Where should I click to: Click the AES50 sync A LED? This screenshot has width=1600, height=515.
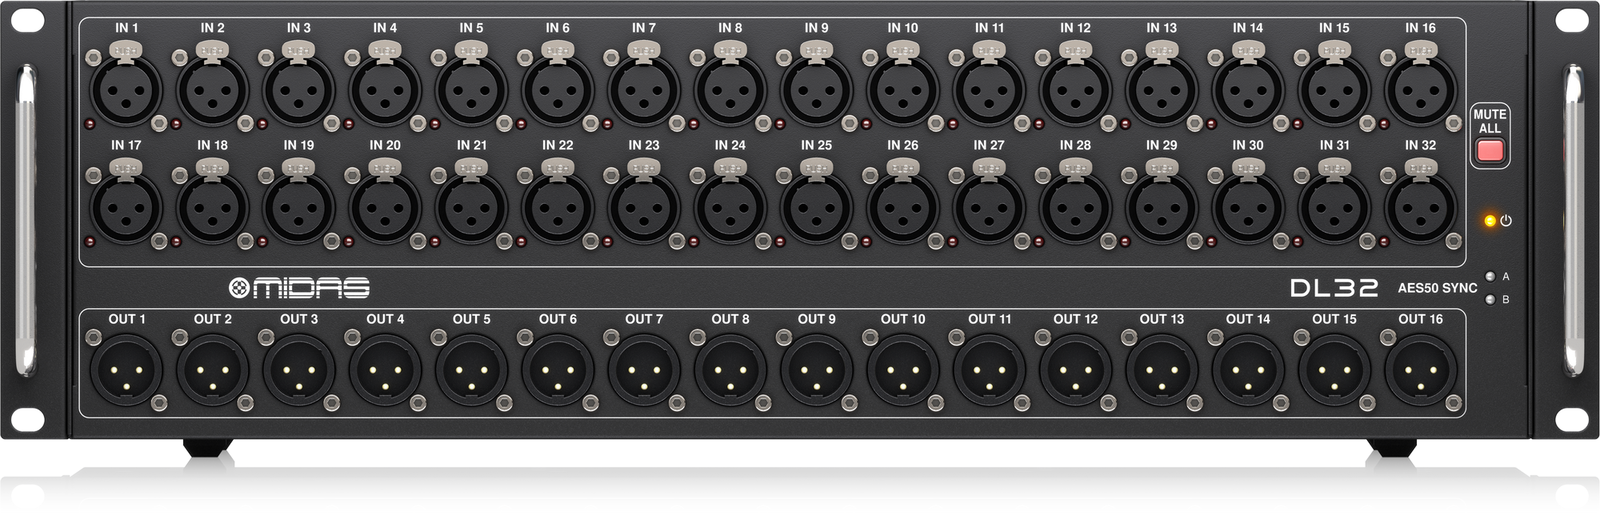[x=1490, y=277]
